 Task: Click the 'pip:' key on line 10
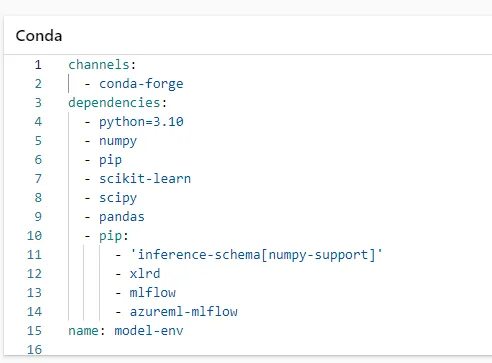point(114,236)
